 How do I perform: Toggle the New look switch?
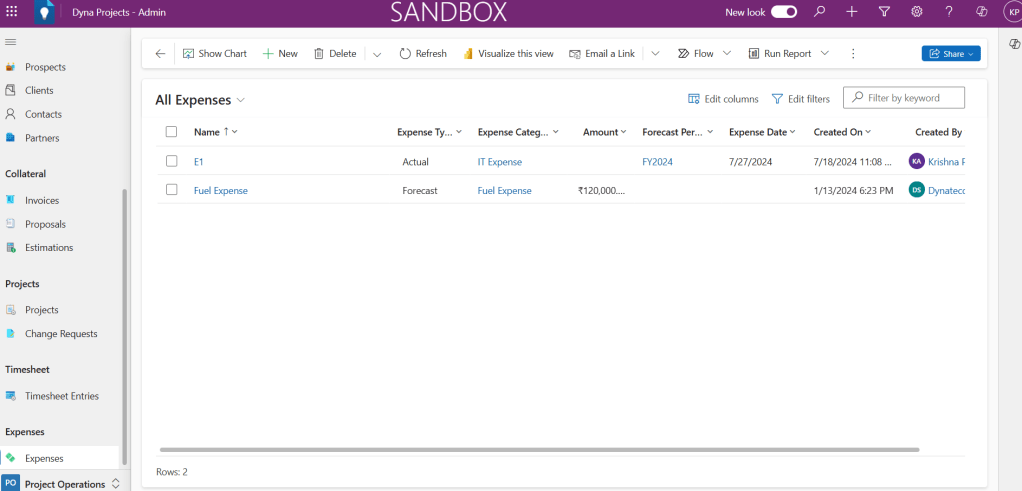(784, 12)
